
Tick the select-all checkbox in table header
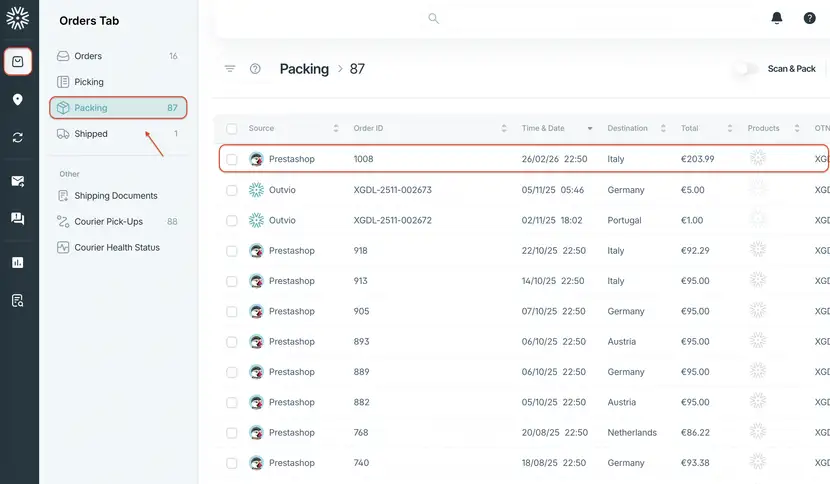(x=232, y=129)
